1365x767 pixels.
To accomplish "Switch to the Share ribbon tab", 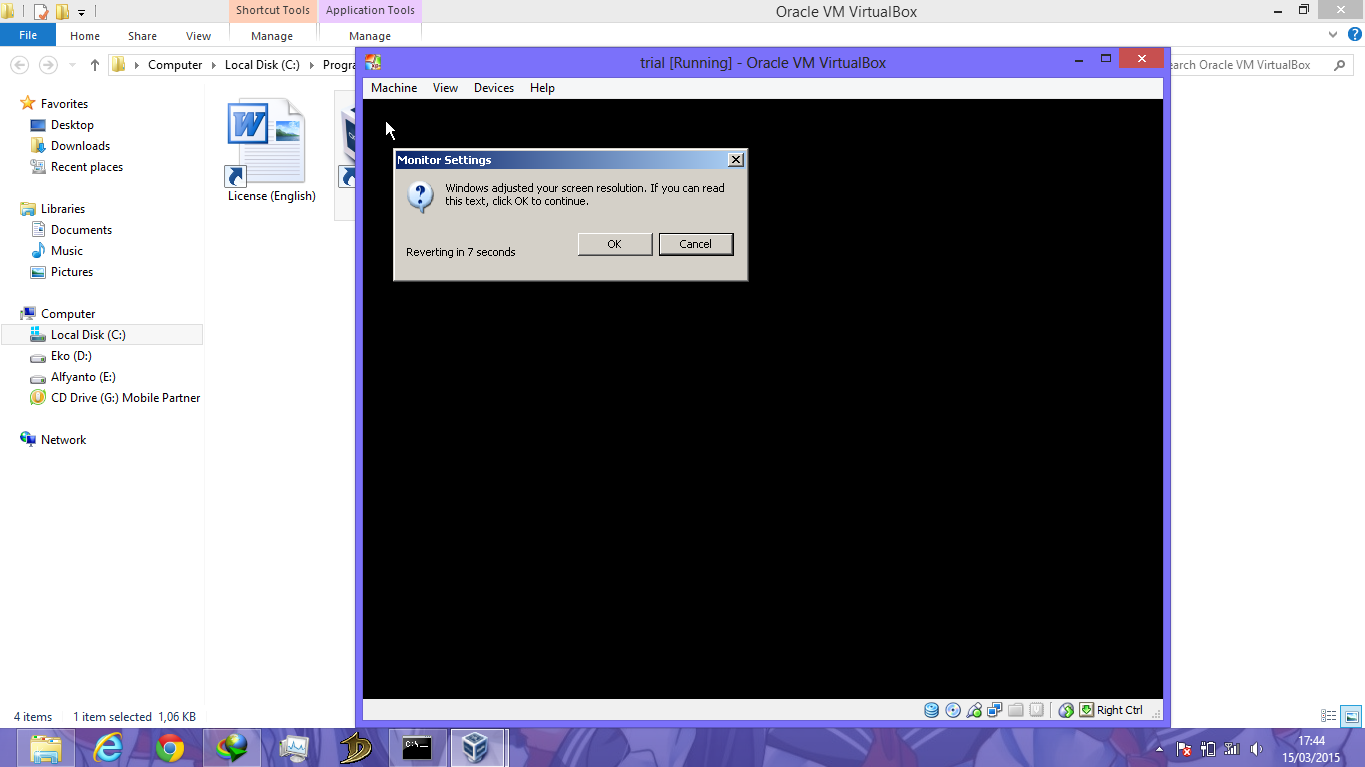I will tap(142, 36).
